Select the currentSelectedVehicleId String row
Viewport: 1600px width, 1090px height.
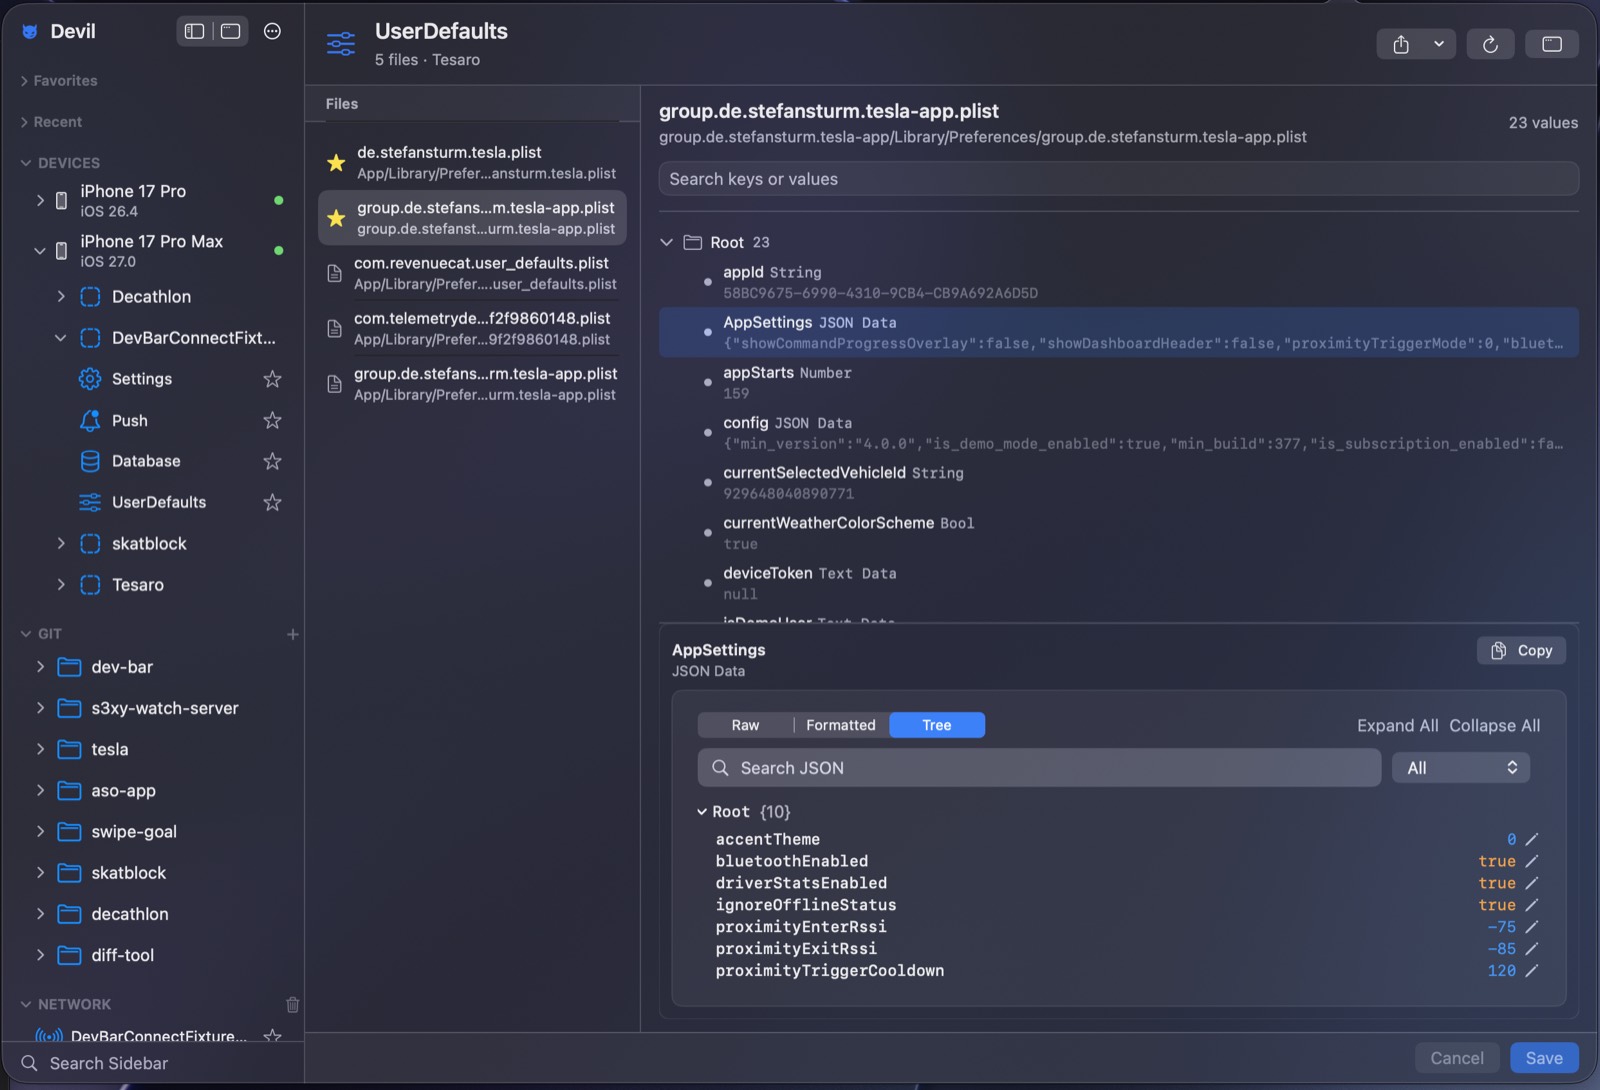(x=1118, y=483)
